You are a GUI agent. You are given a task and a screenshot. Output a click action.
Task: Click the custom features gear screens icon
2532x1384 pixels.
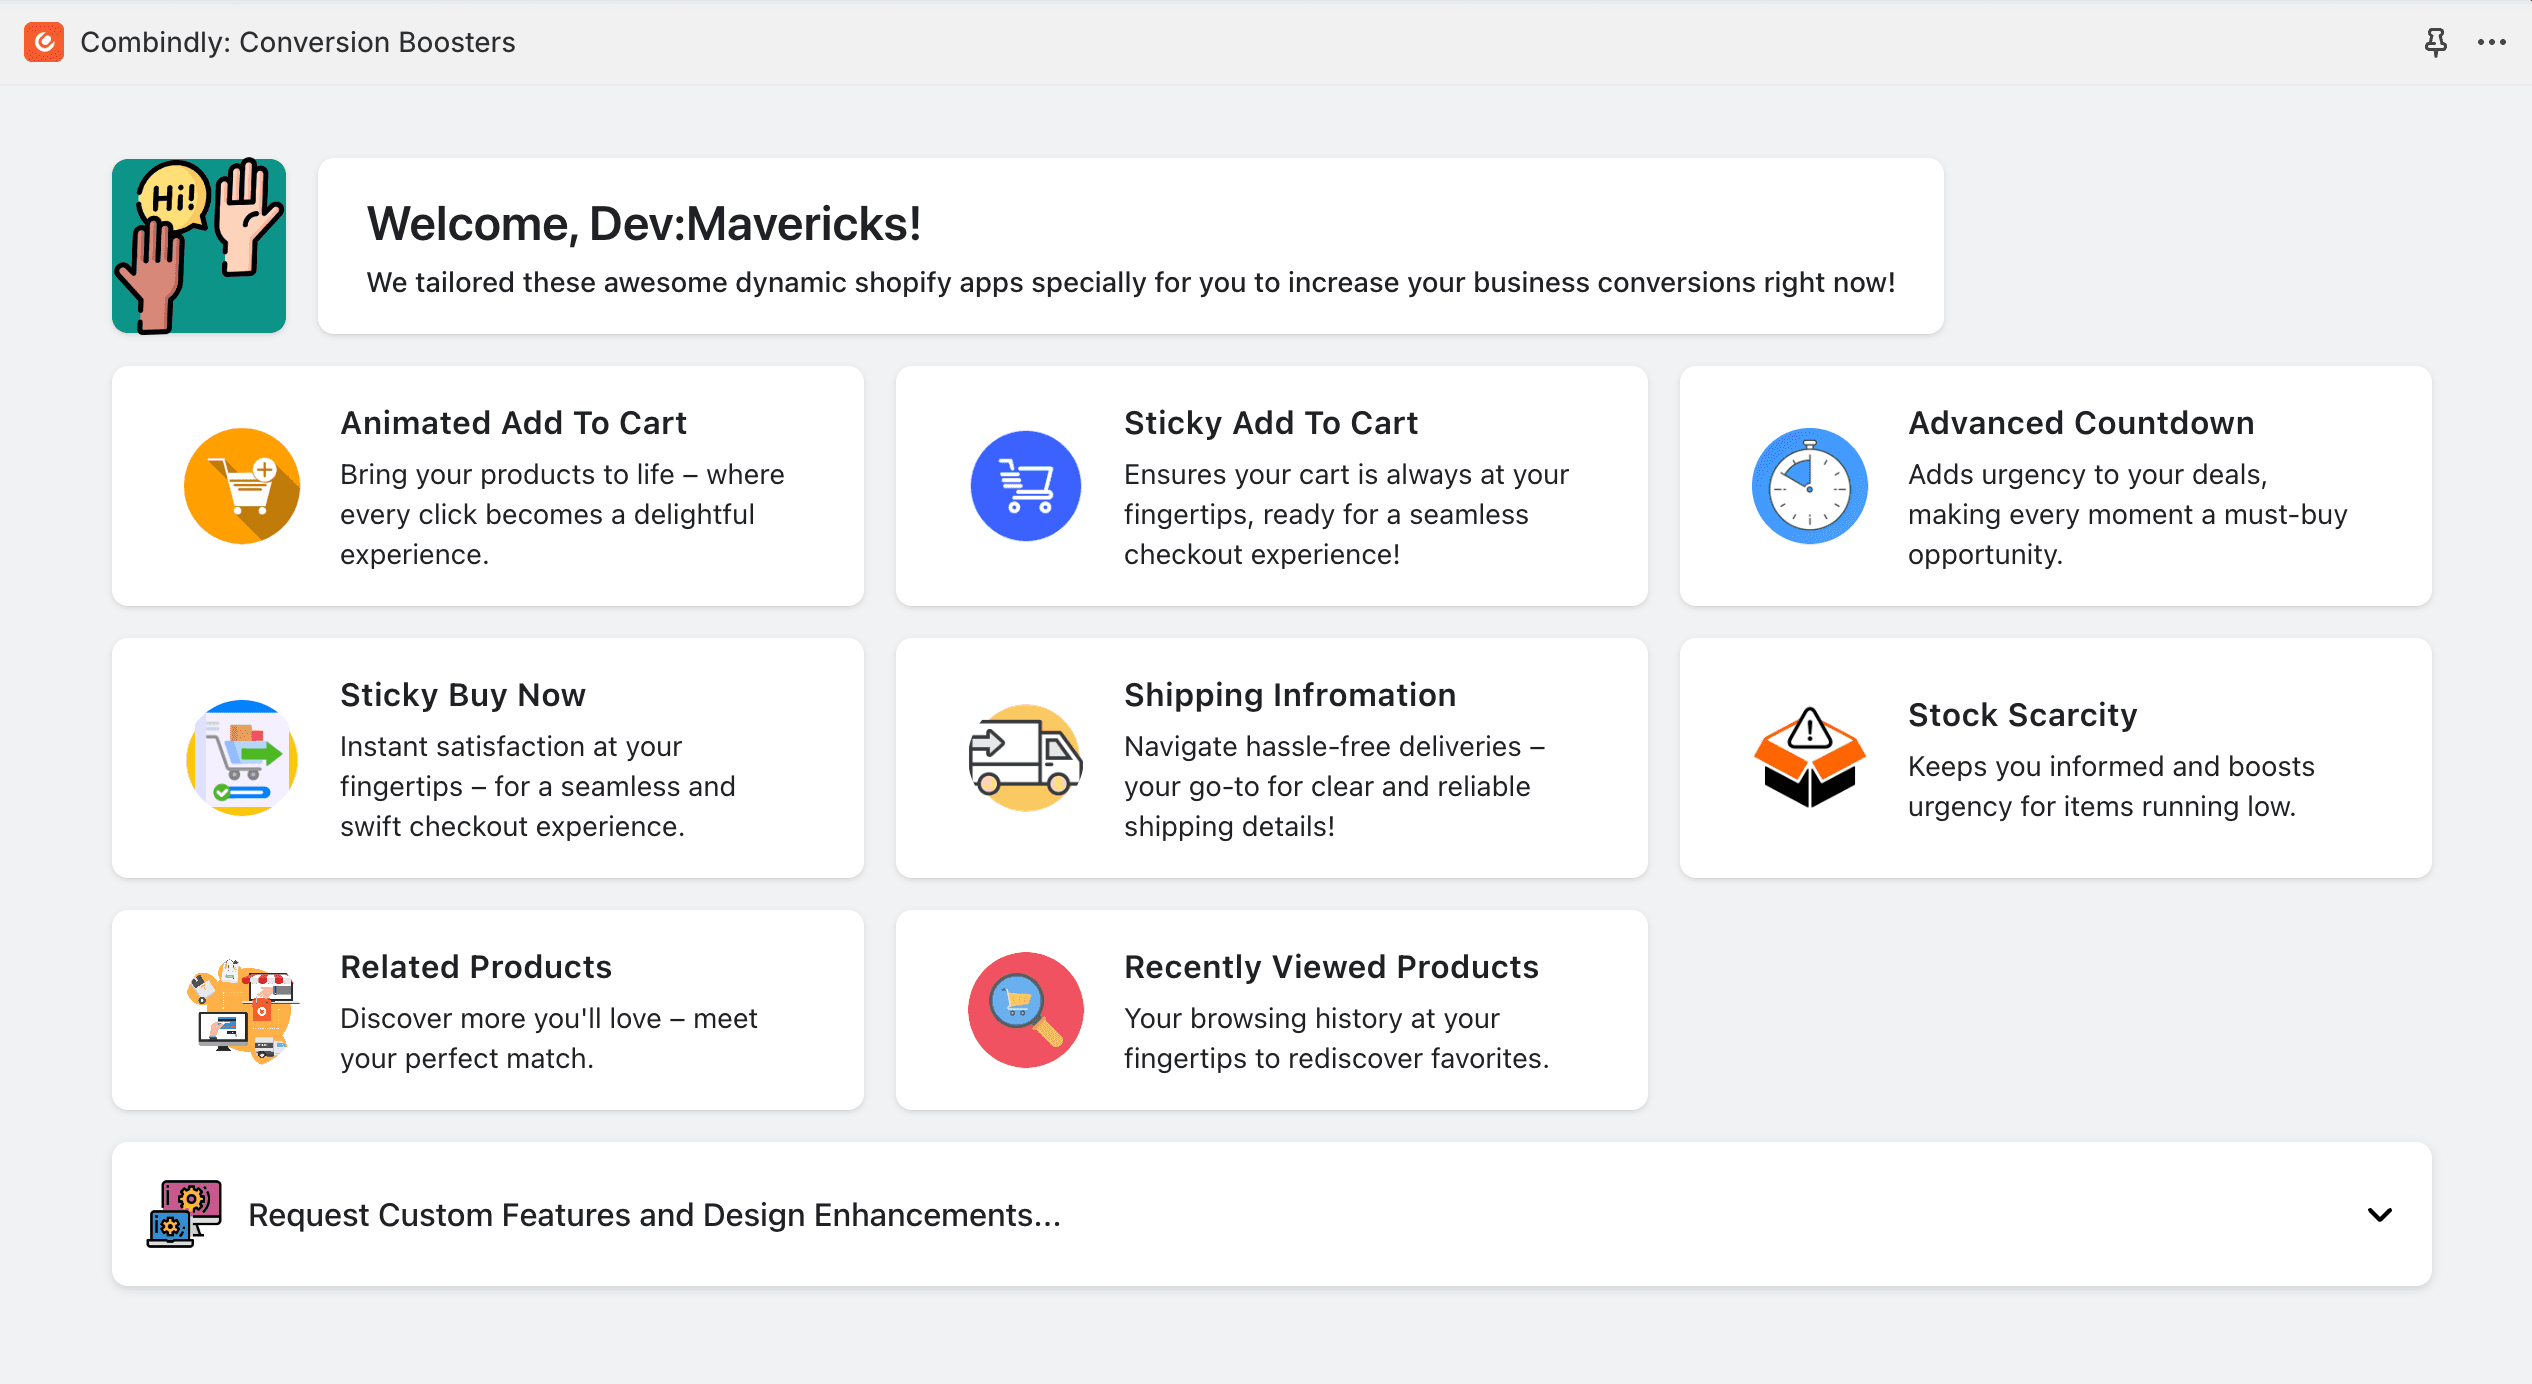184,1214
